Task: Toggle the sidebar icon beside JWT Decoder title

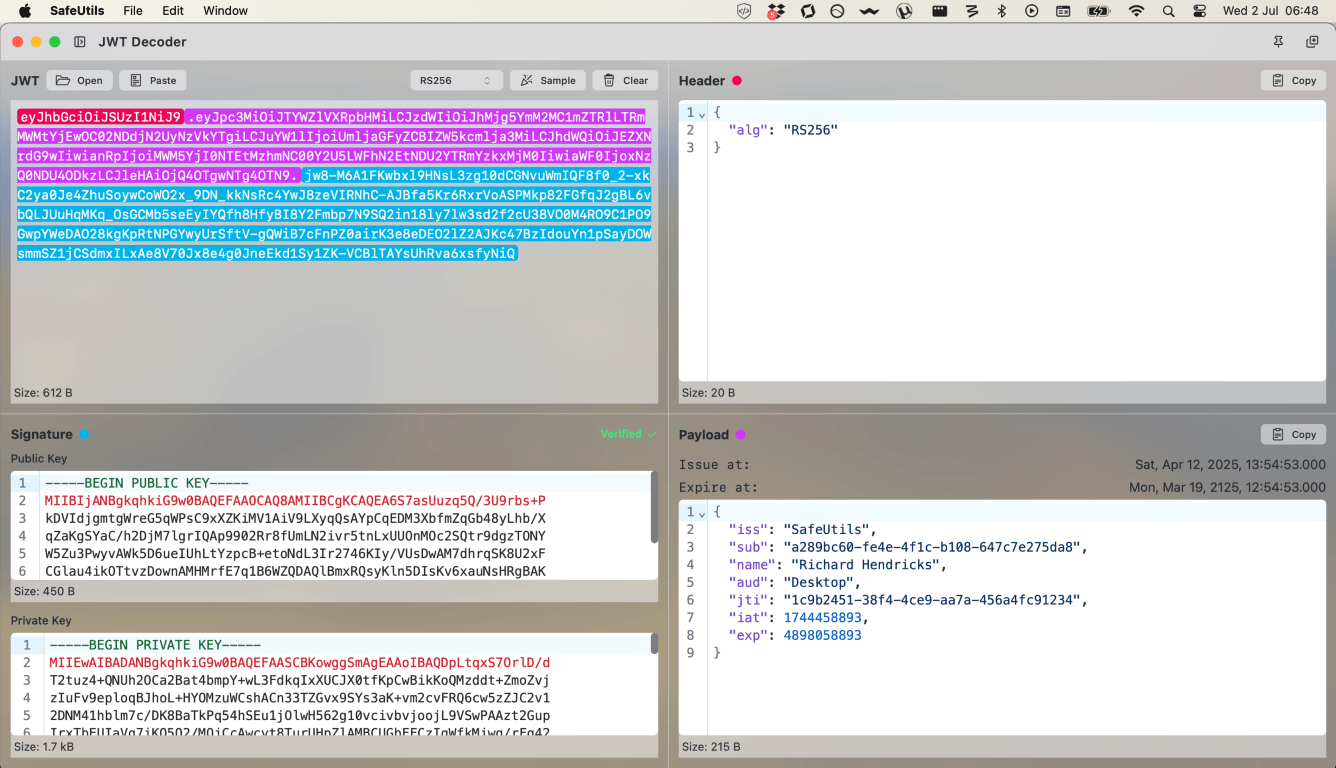Action: (80, 42)
